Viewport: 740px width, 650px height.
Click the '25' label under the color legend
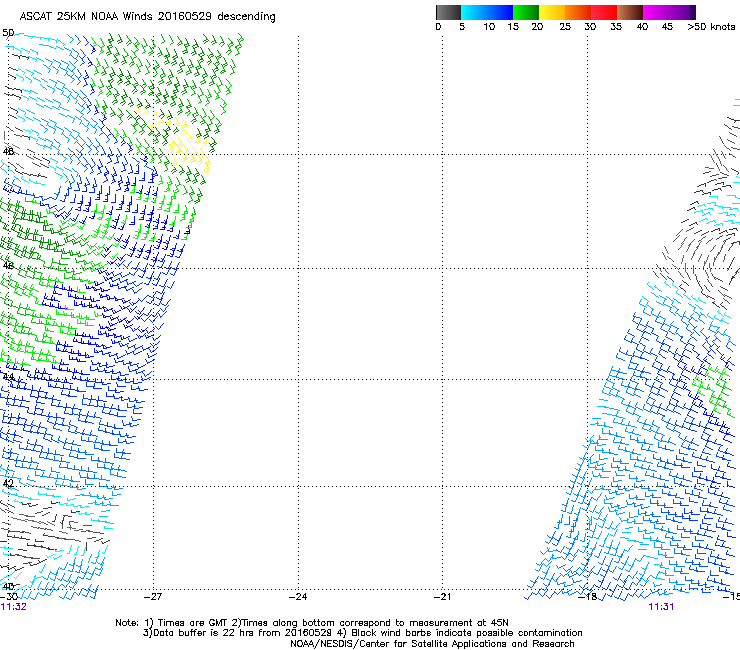tap(565, 27)
